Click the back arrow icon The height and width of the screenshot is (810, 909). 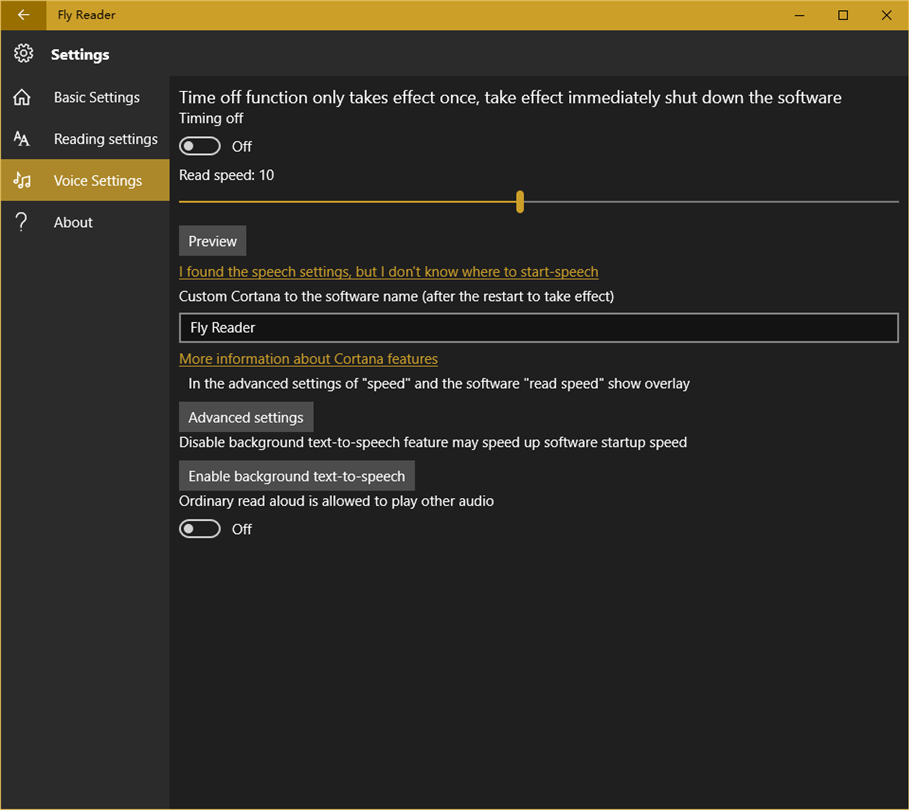[x=23, y=15]
